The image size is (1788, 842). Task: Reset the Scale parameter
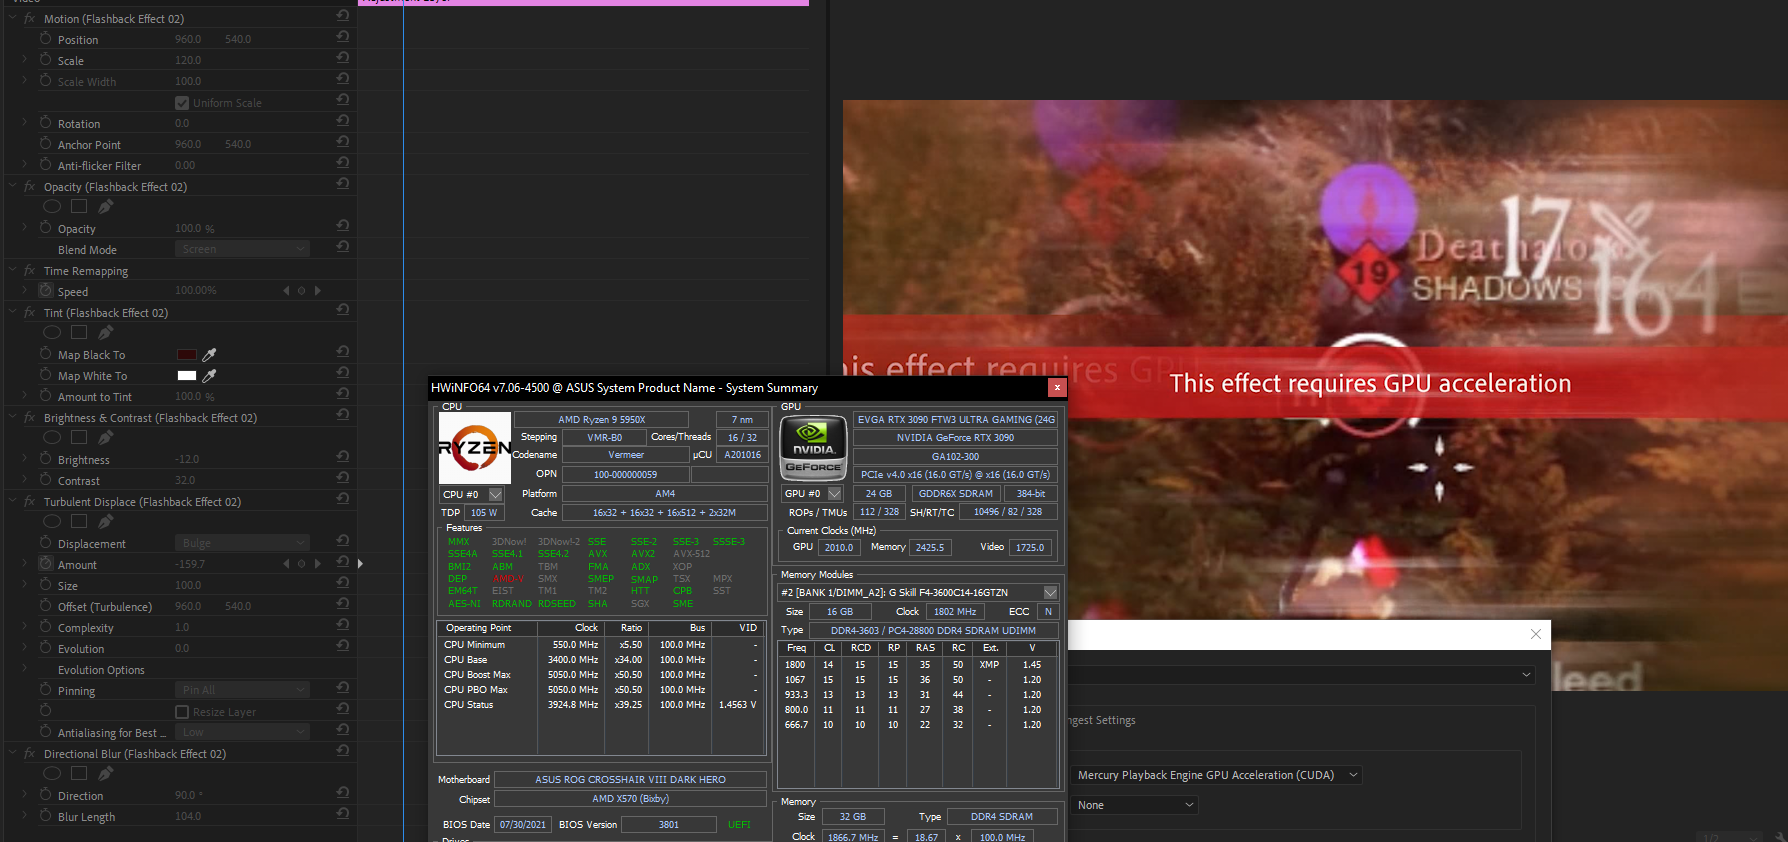[342, 58]
